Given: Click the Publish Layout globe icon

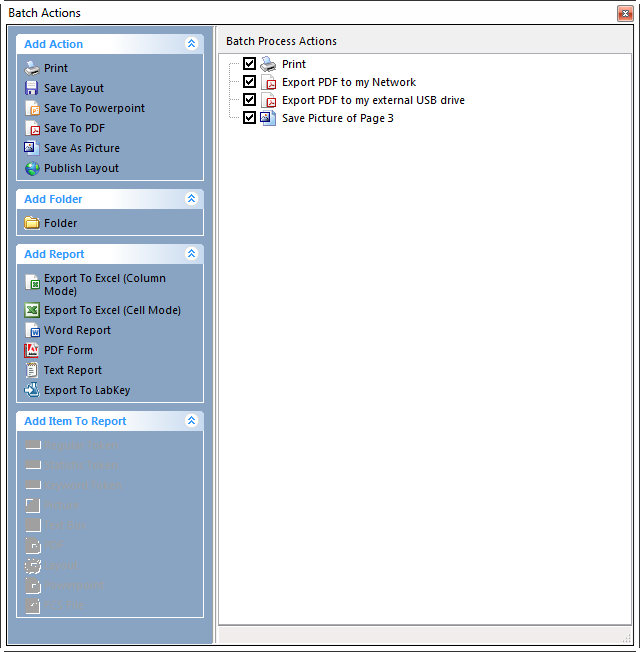Looking at the screenshot, I should [x=32, y=168].
